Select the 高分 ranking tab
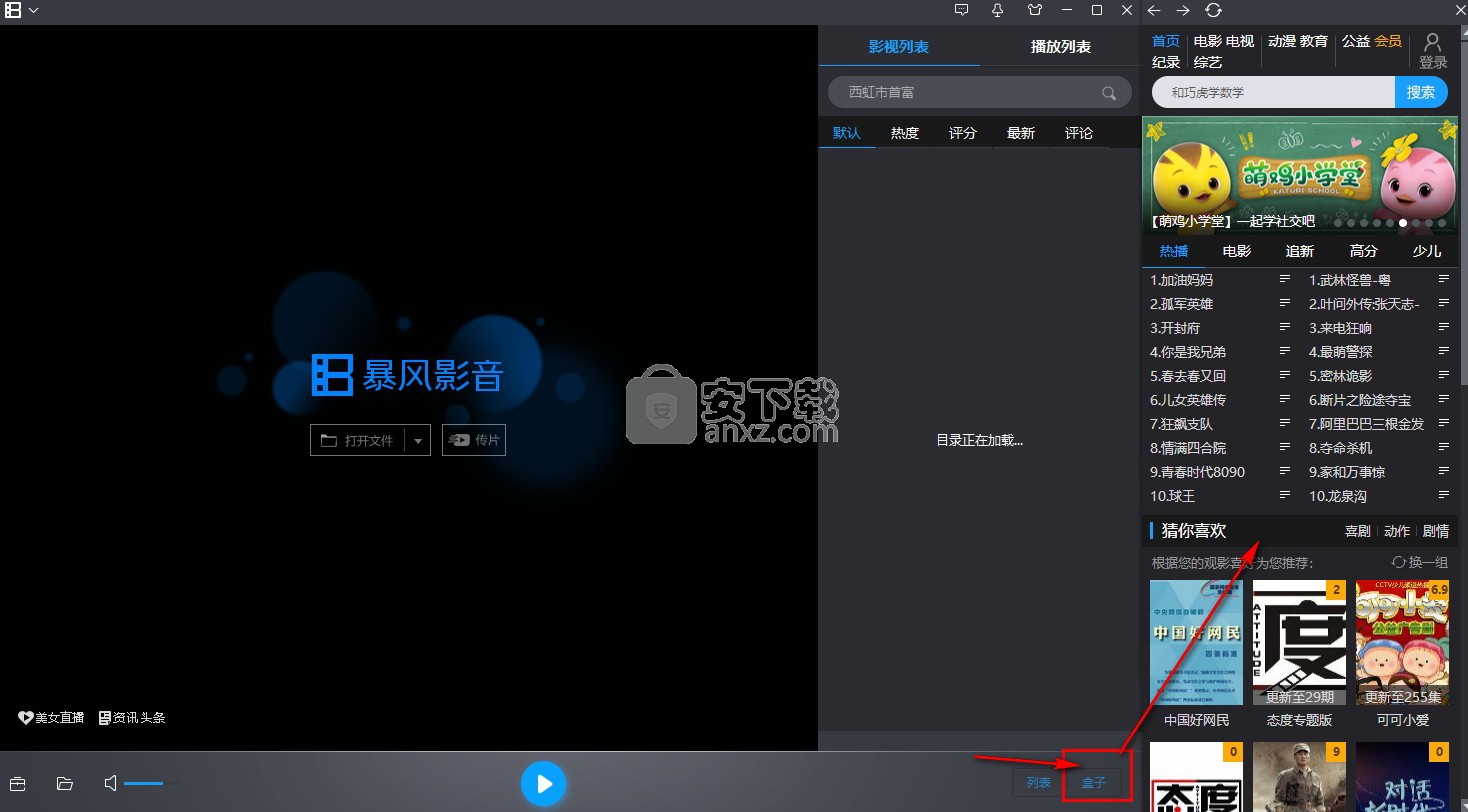This screenshot has height=812, width=1468. point(1363,251)
